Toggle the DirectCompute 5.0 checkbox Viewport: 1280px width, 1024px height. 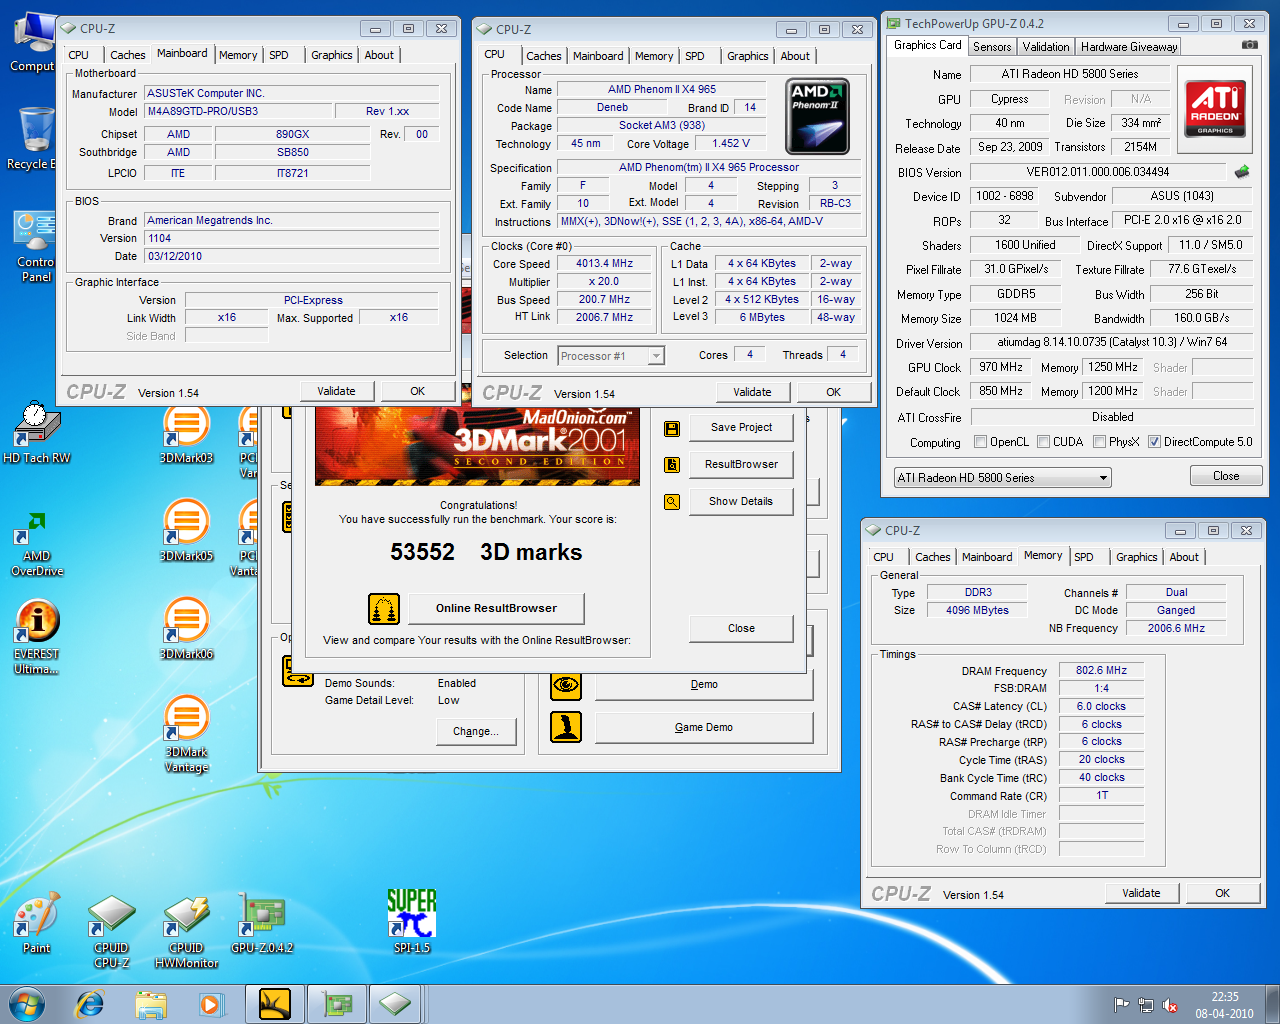(x=1155, y=442)
